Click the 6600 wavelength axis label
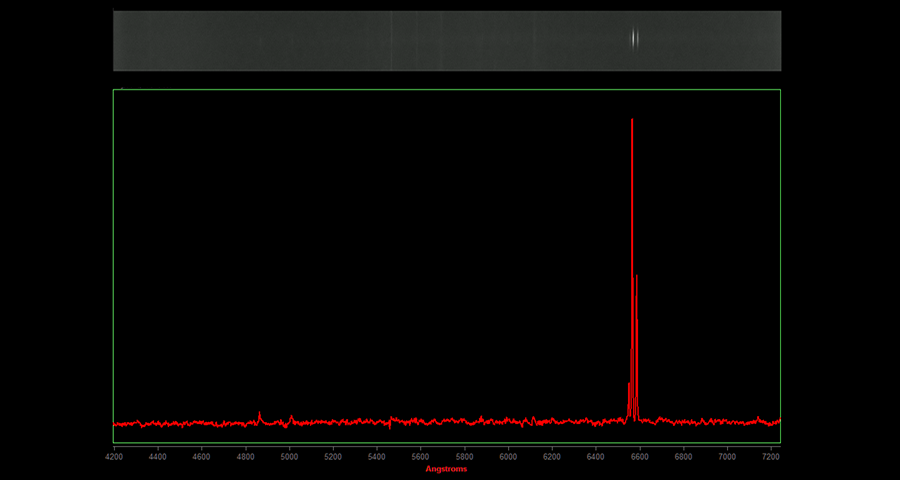 [640, 457]
